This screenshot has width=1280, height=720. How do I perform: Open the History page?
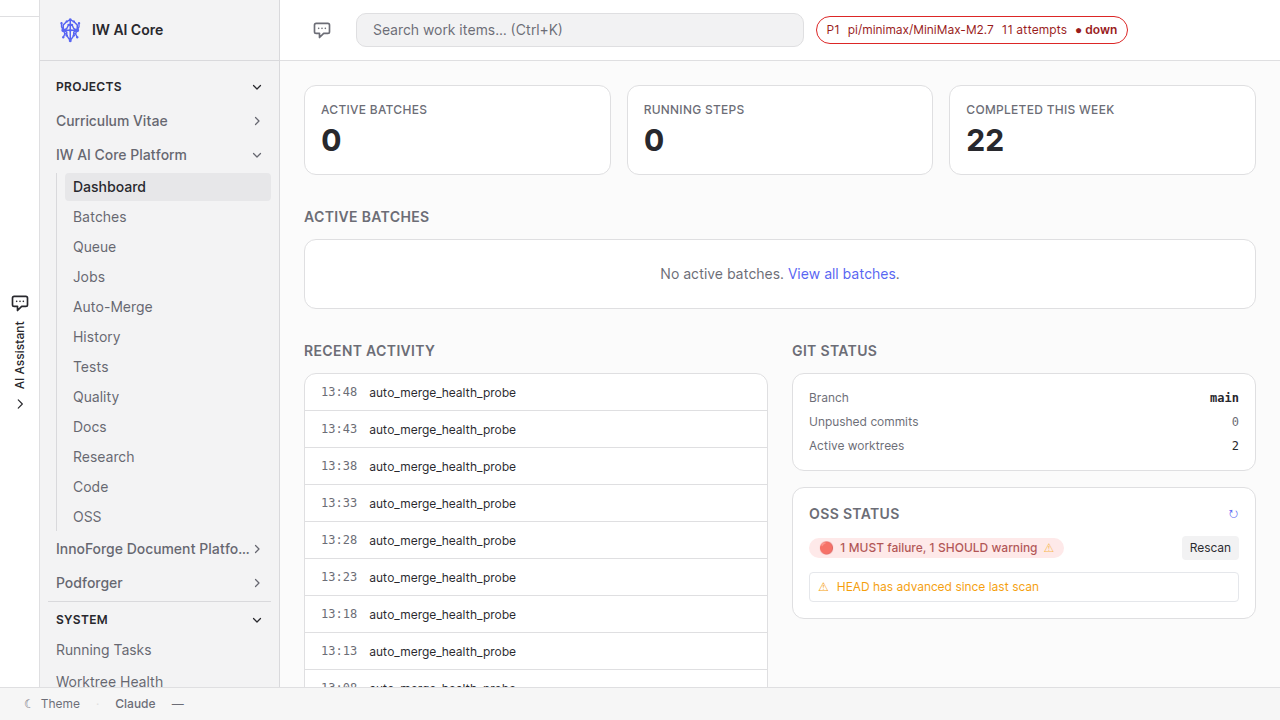(x=168, y=337)
